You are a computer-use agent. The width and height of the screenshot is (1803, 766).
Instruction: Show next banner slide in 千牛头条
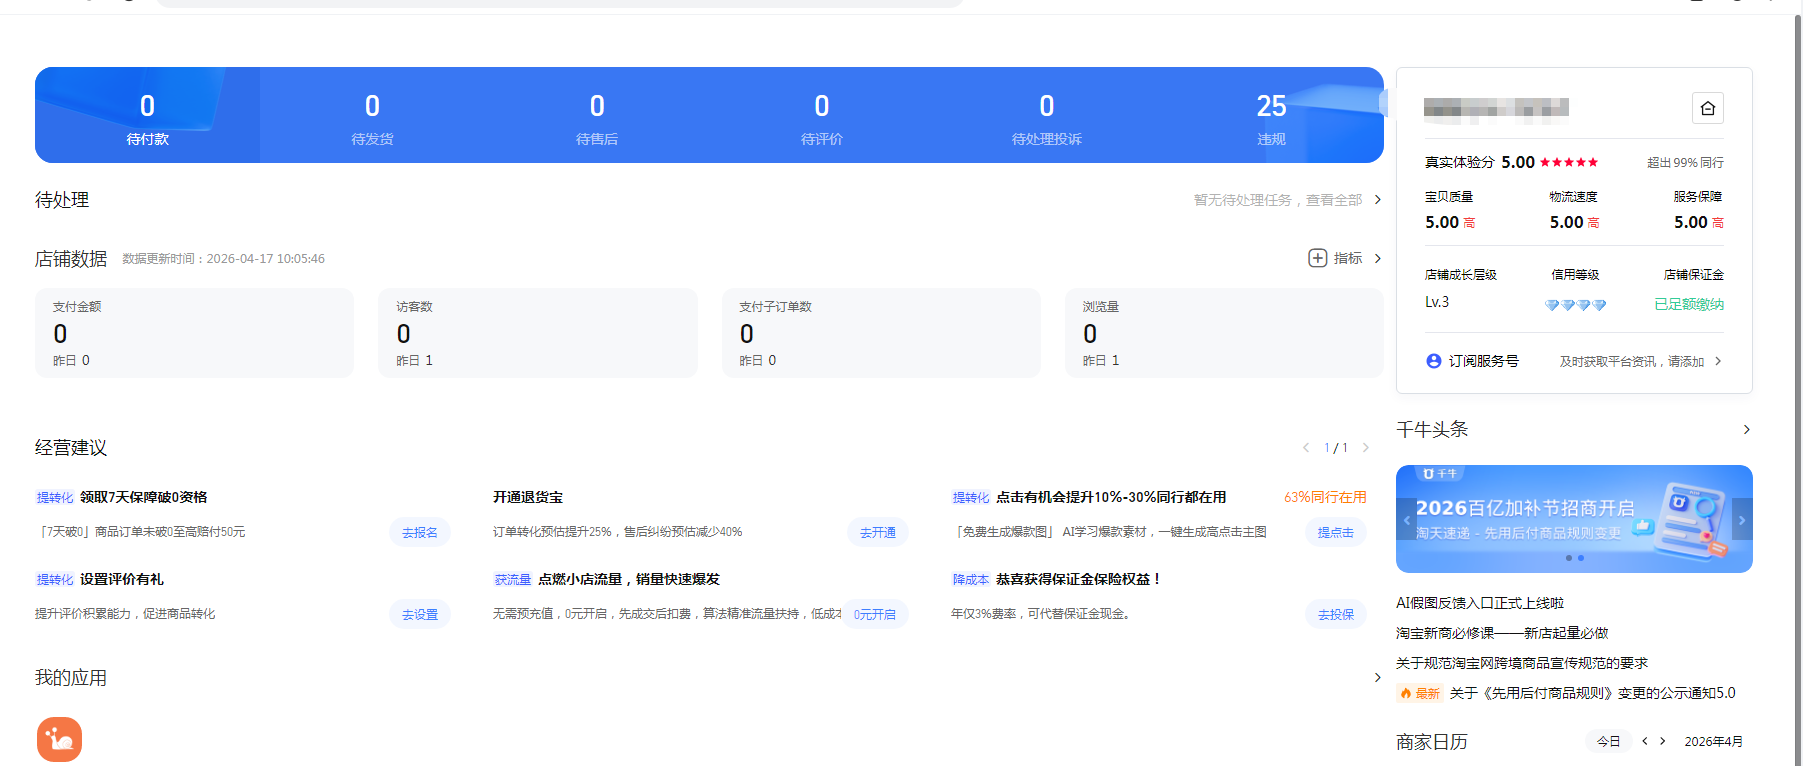click(x=1742, y=519)
